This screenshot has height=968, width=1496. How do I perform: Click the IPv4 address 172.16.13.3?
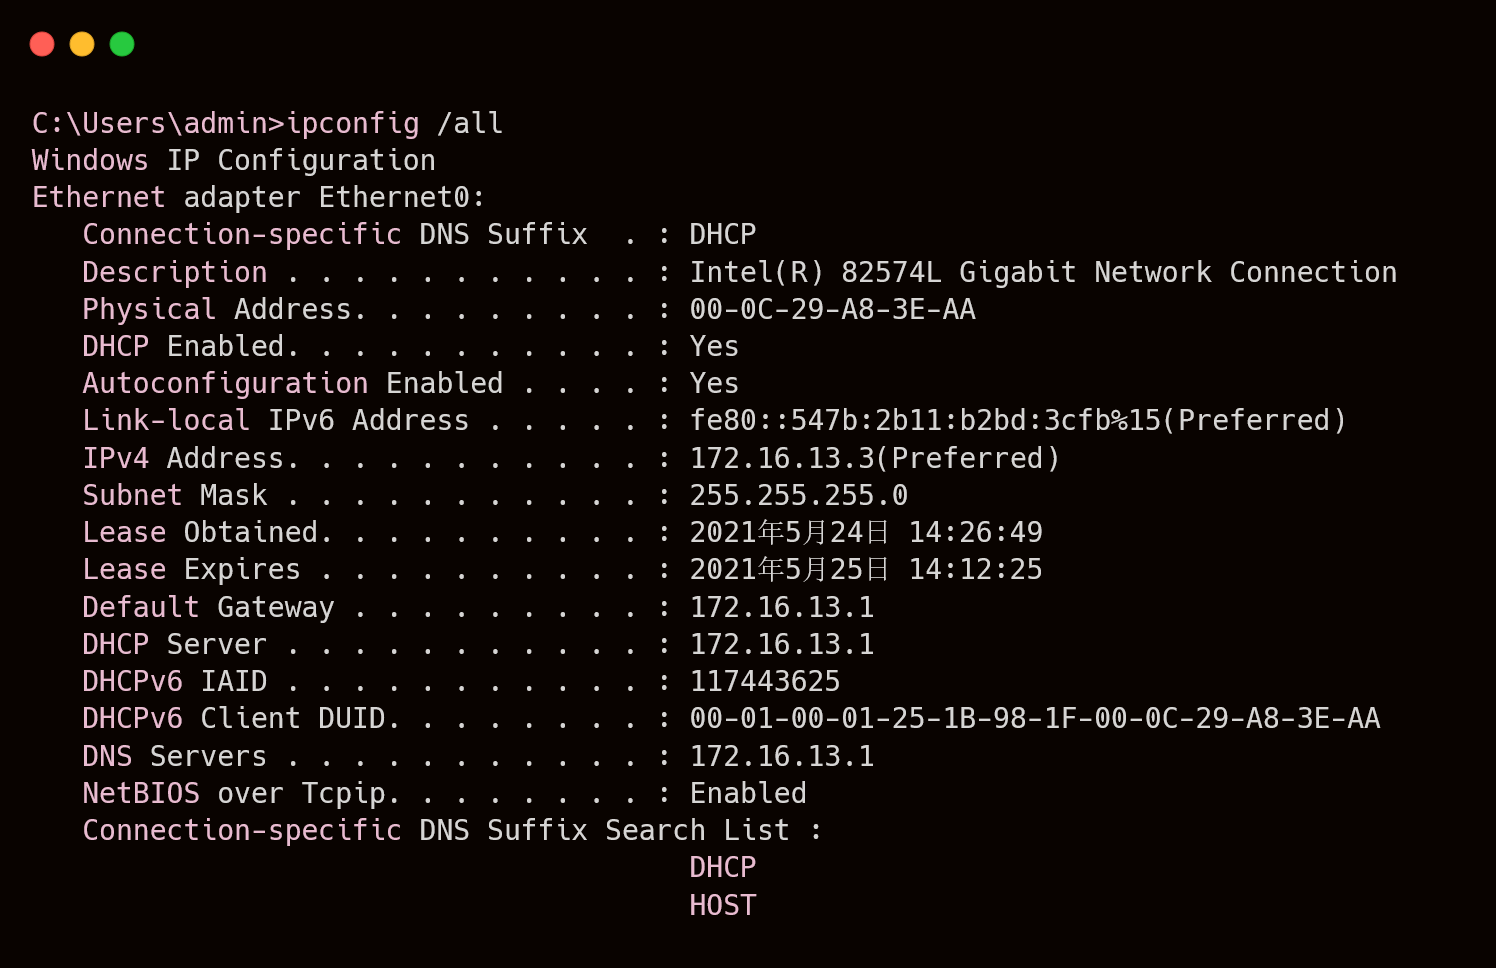(x=782, y=458)
